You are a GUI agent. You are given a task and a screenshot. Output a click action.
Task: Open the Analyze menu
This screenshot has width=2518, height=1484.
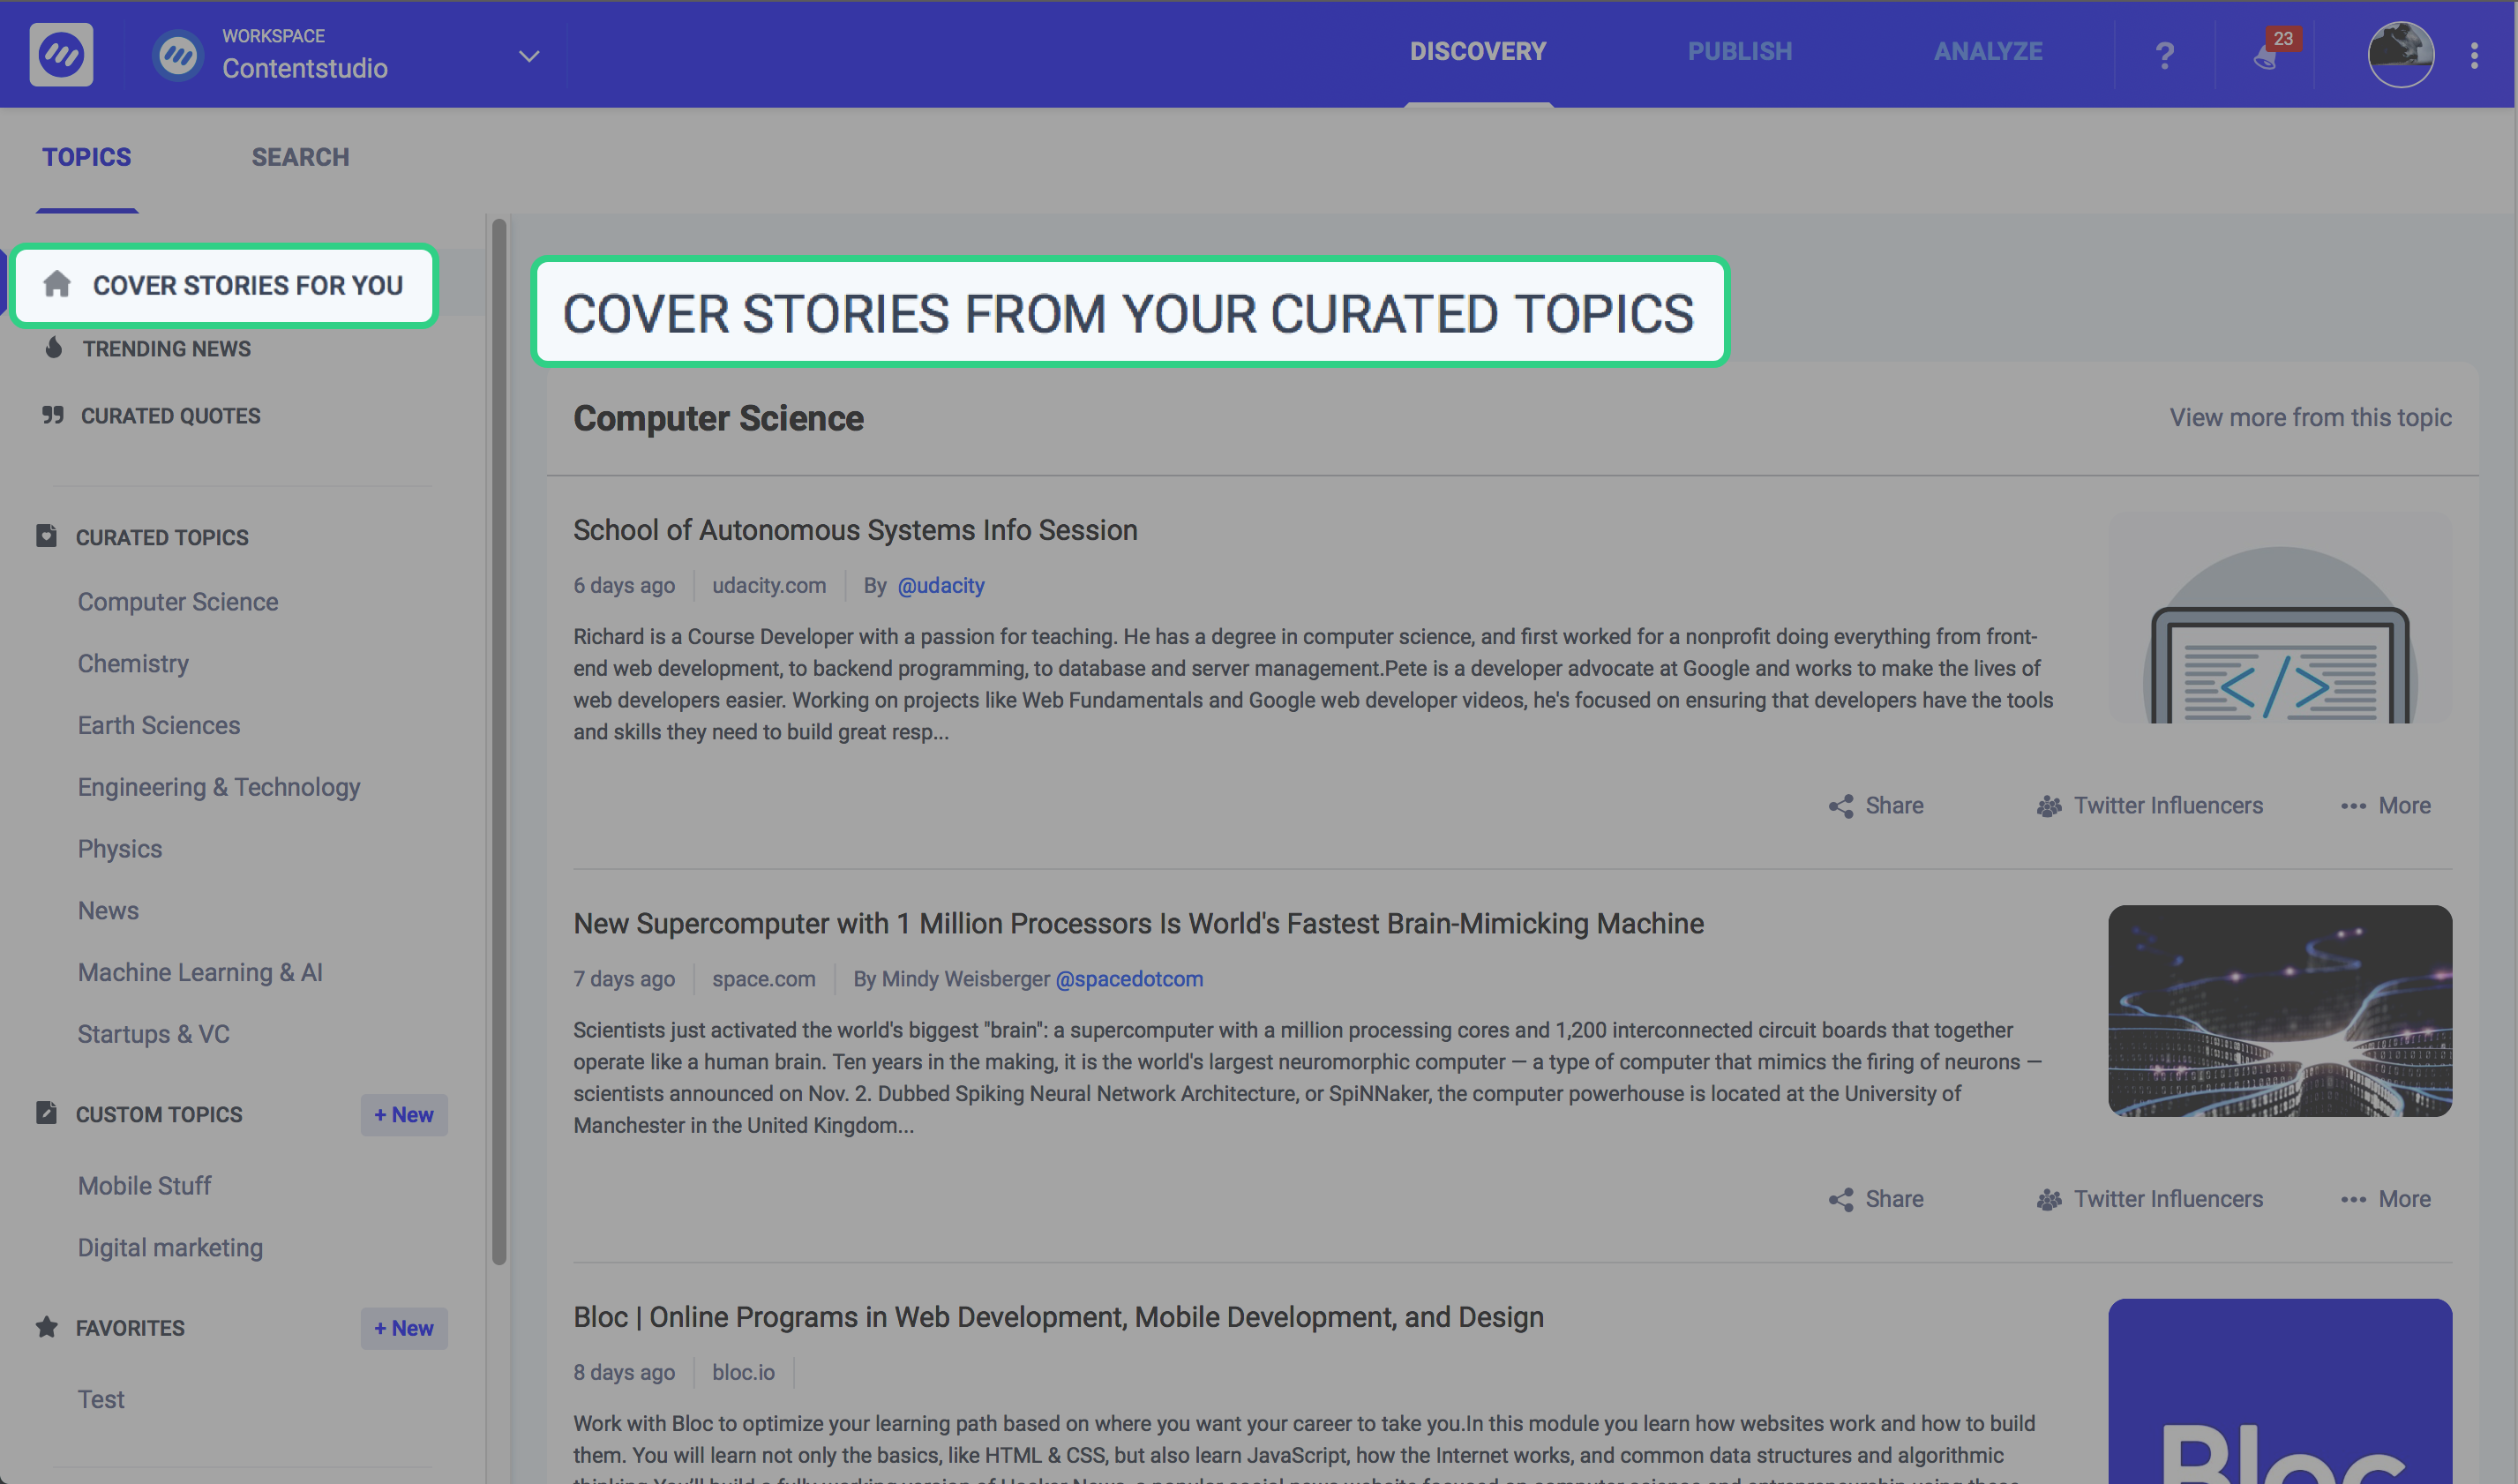pos(1987,52)
